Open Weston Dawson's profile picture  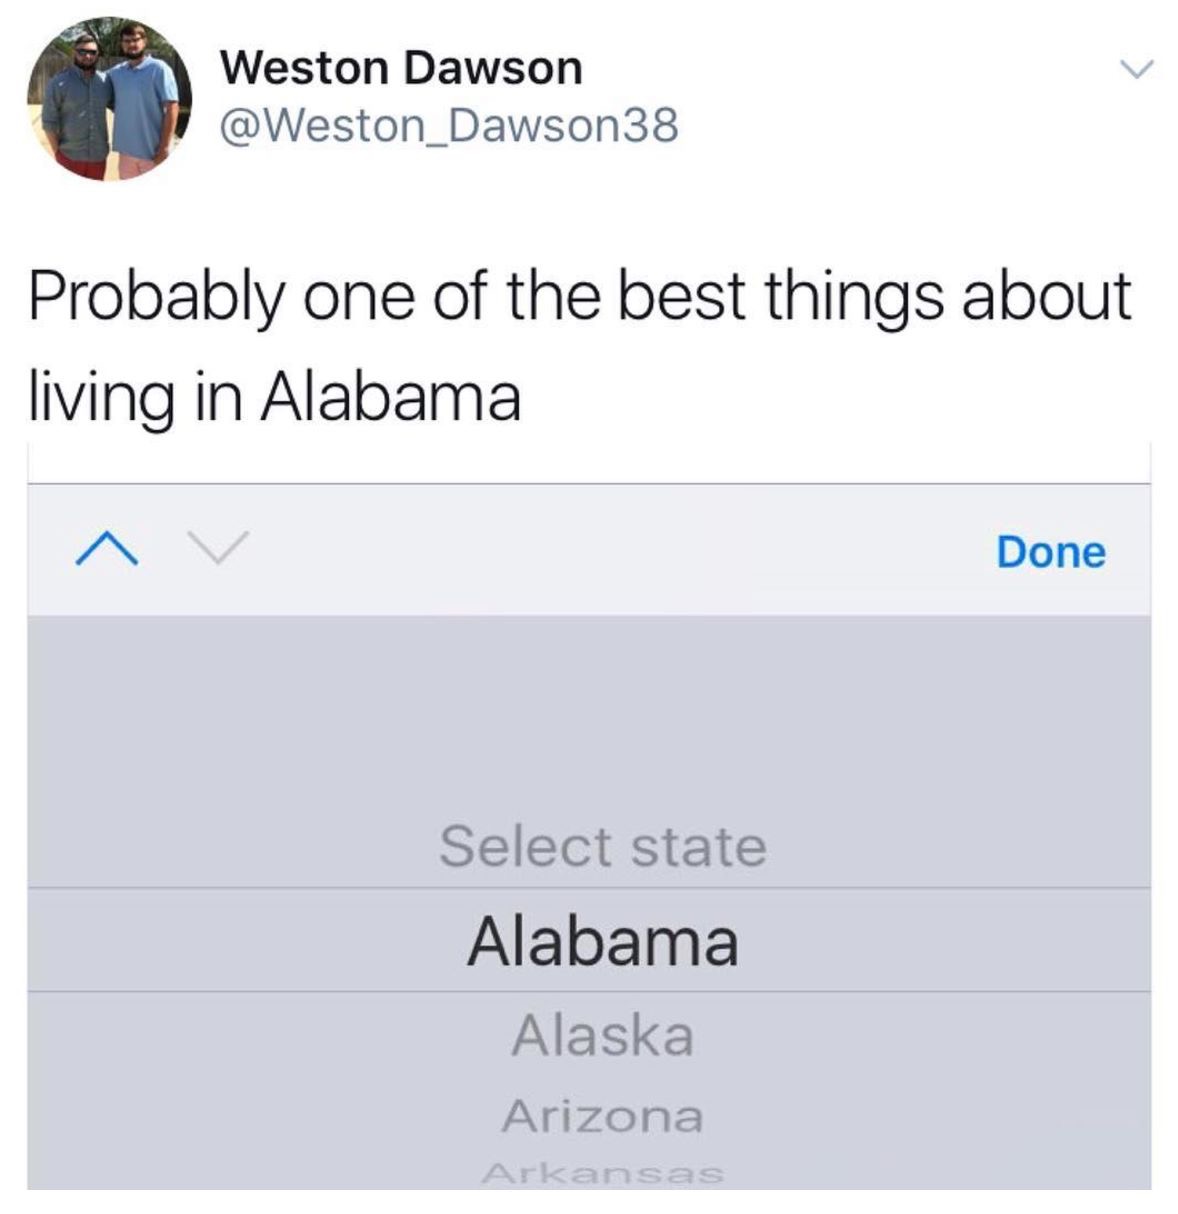[108, 98]
